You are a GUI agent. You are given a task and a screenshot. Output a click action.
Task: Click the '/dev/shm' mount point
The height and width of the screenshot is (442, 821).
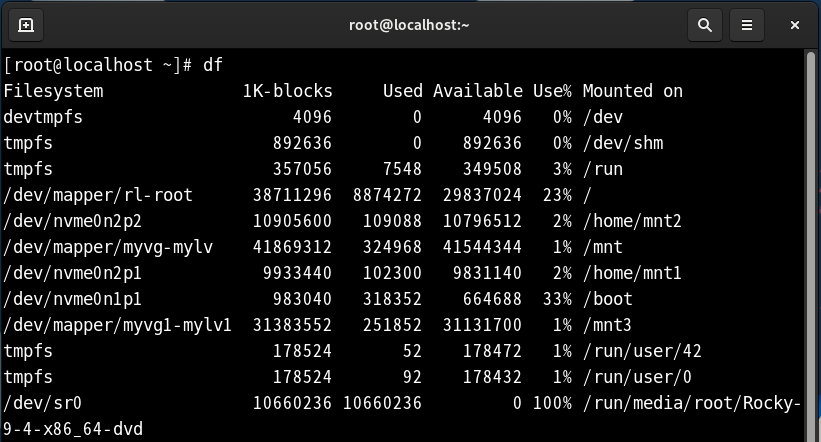pyautogui.click(x=623, y=143)
